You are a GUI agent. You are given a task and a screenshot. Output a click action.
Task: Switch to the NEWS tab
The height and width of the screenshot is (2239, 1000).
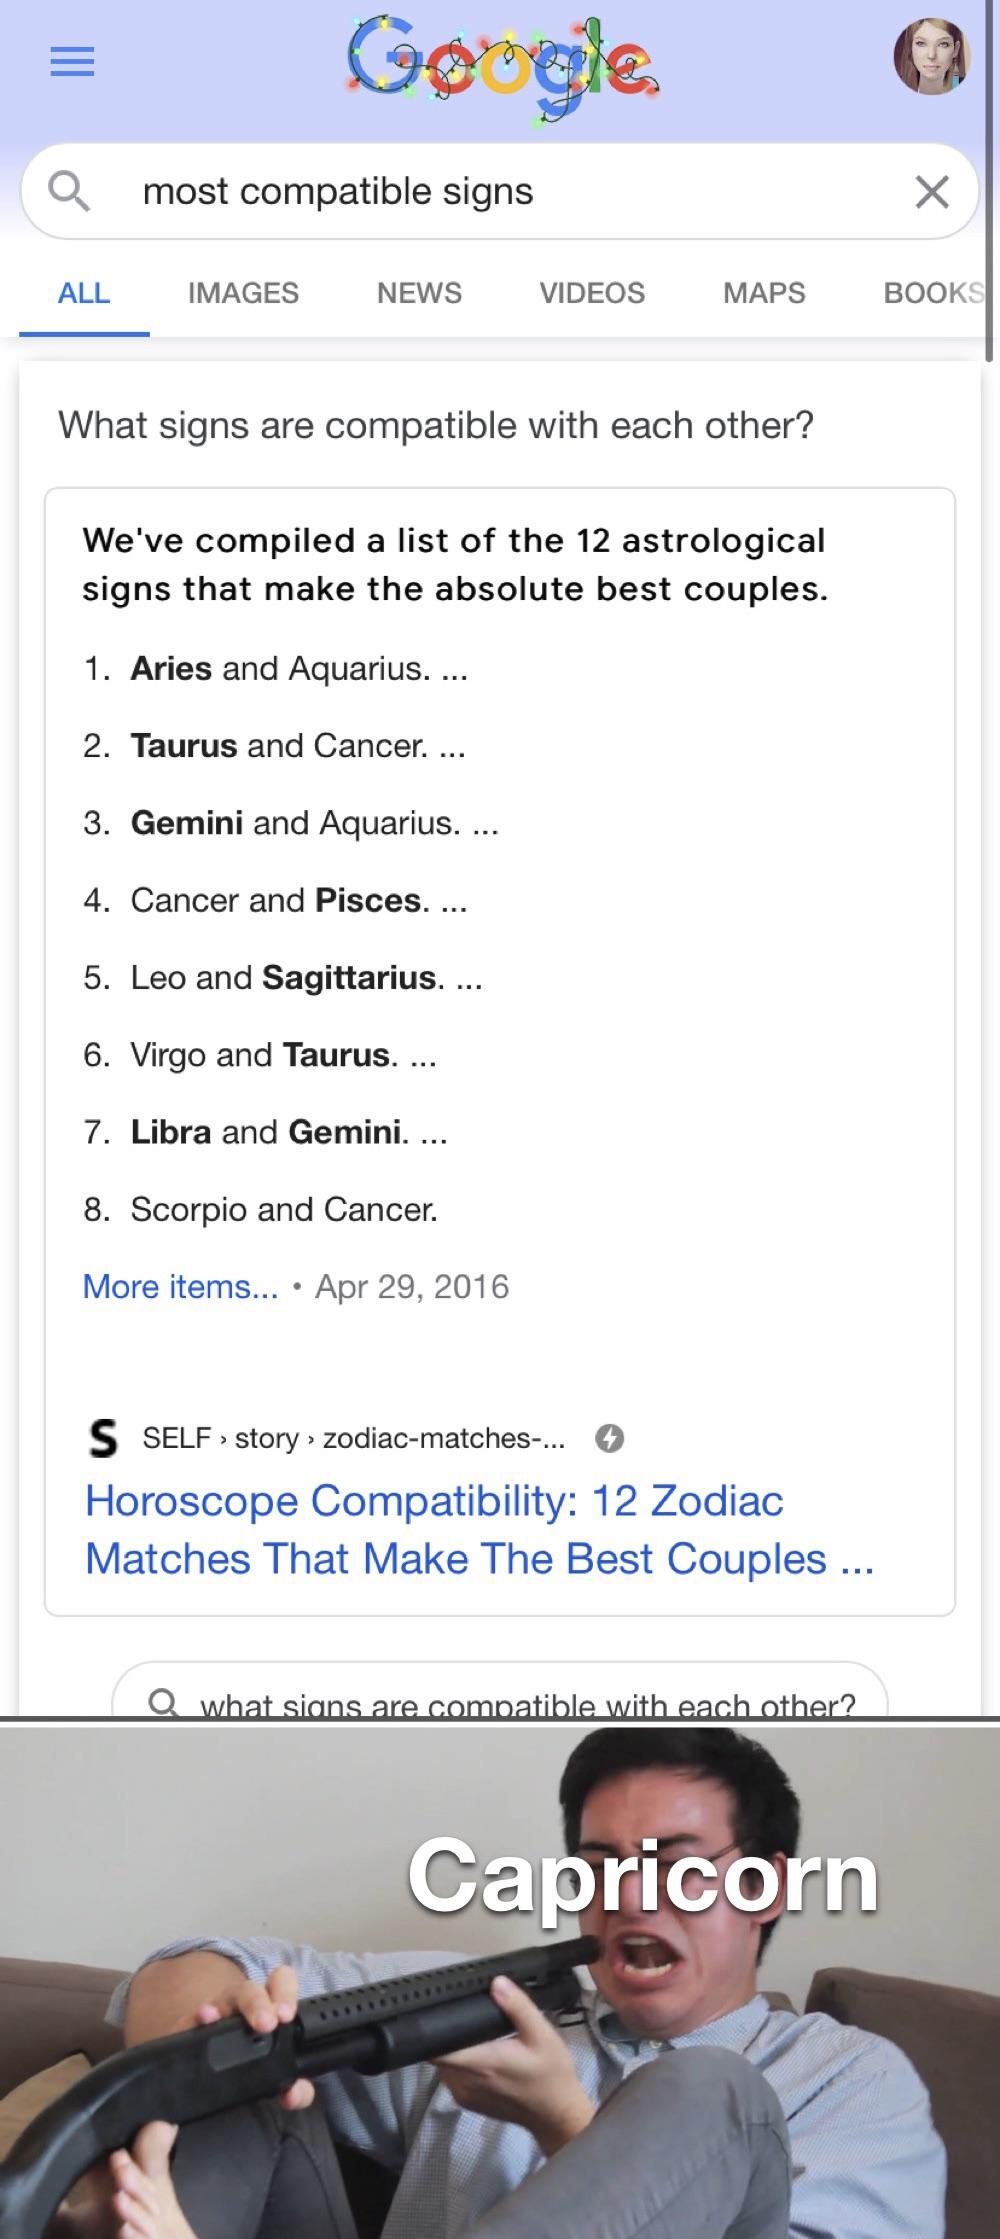418,292
